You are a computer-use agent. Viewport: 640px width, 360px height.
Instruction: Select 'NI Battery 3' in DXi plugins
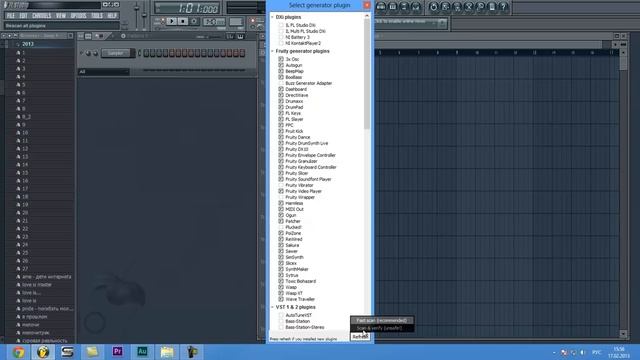[297, 37]
